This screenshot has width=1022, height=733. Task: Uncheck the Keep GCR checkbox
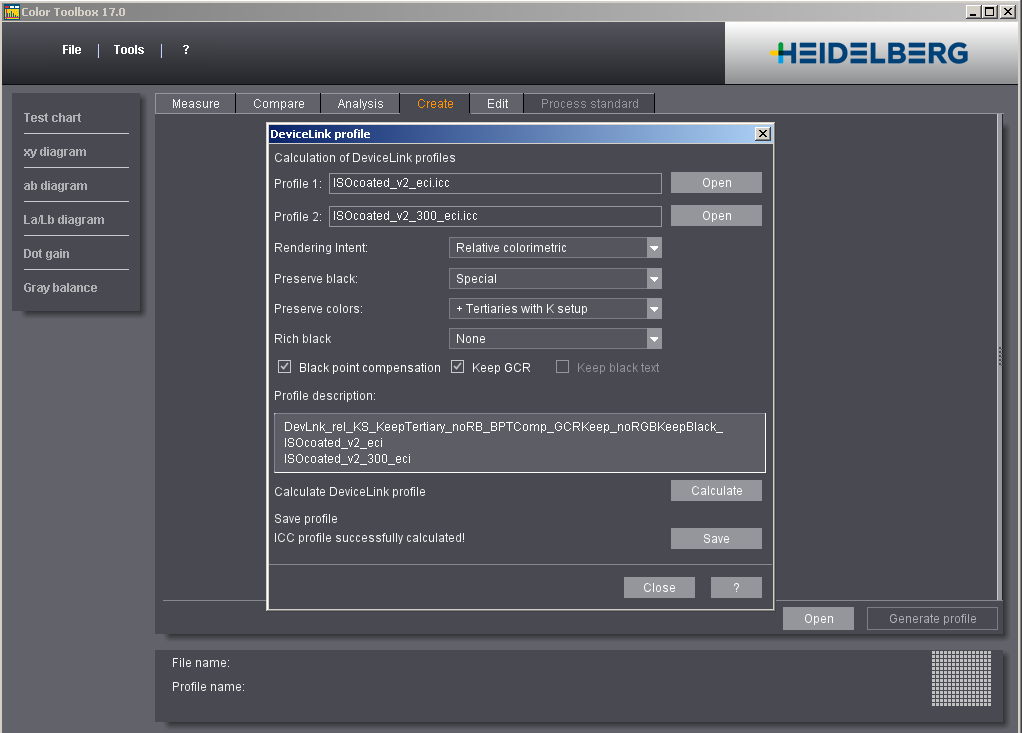(x=458, y=367)
